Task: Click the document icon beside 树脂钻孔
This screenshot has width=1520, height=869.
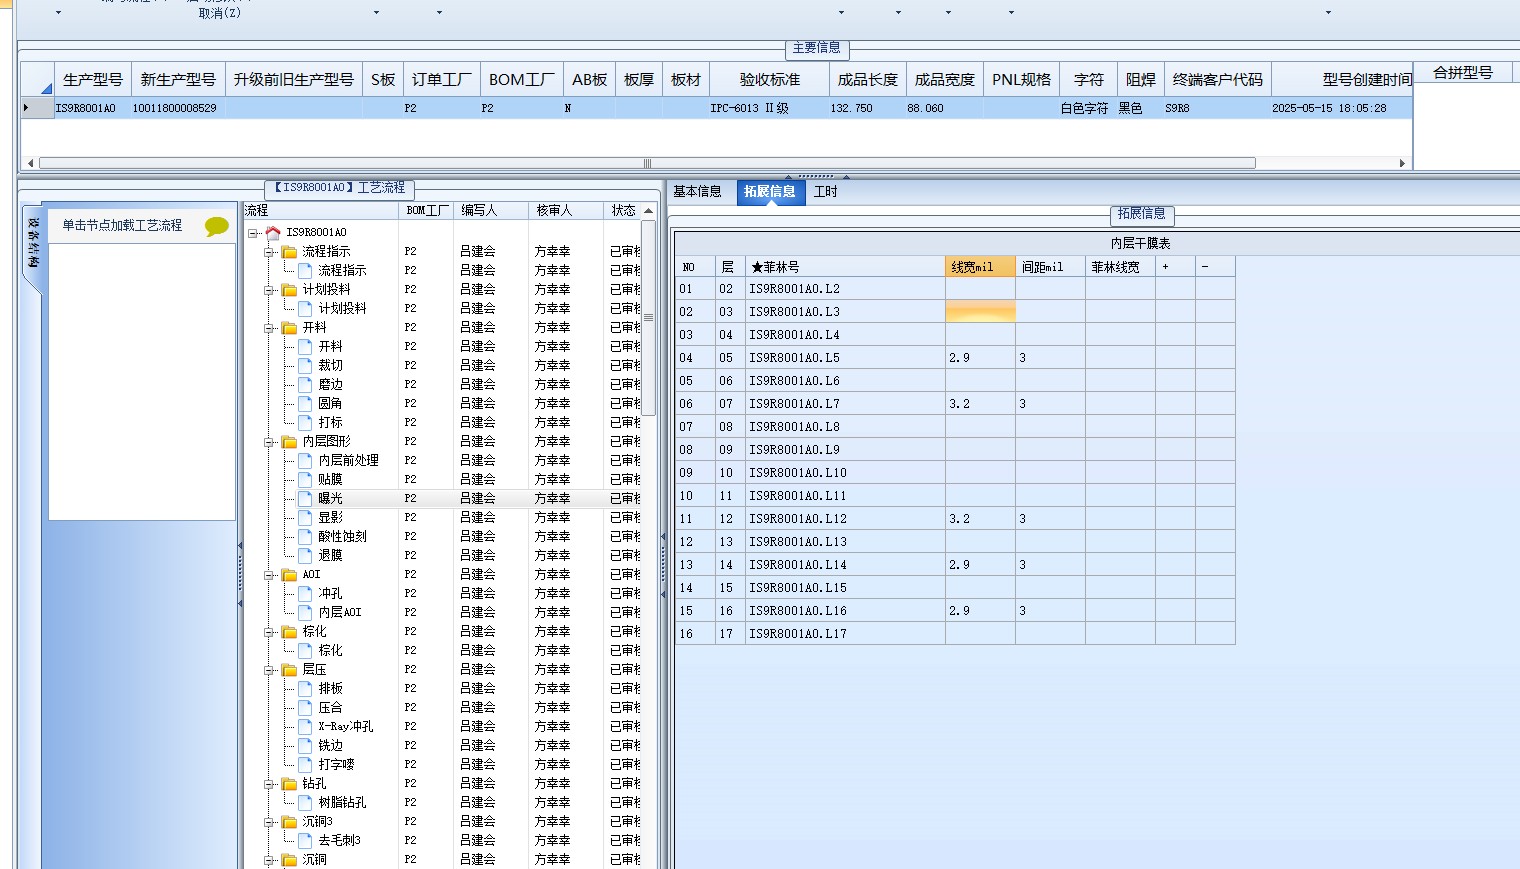Action: click(x=305, y=802)
